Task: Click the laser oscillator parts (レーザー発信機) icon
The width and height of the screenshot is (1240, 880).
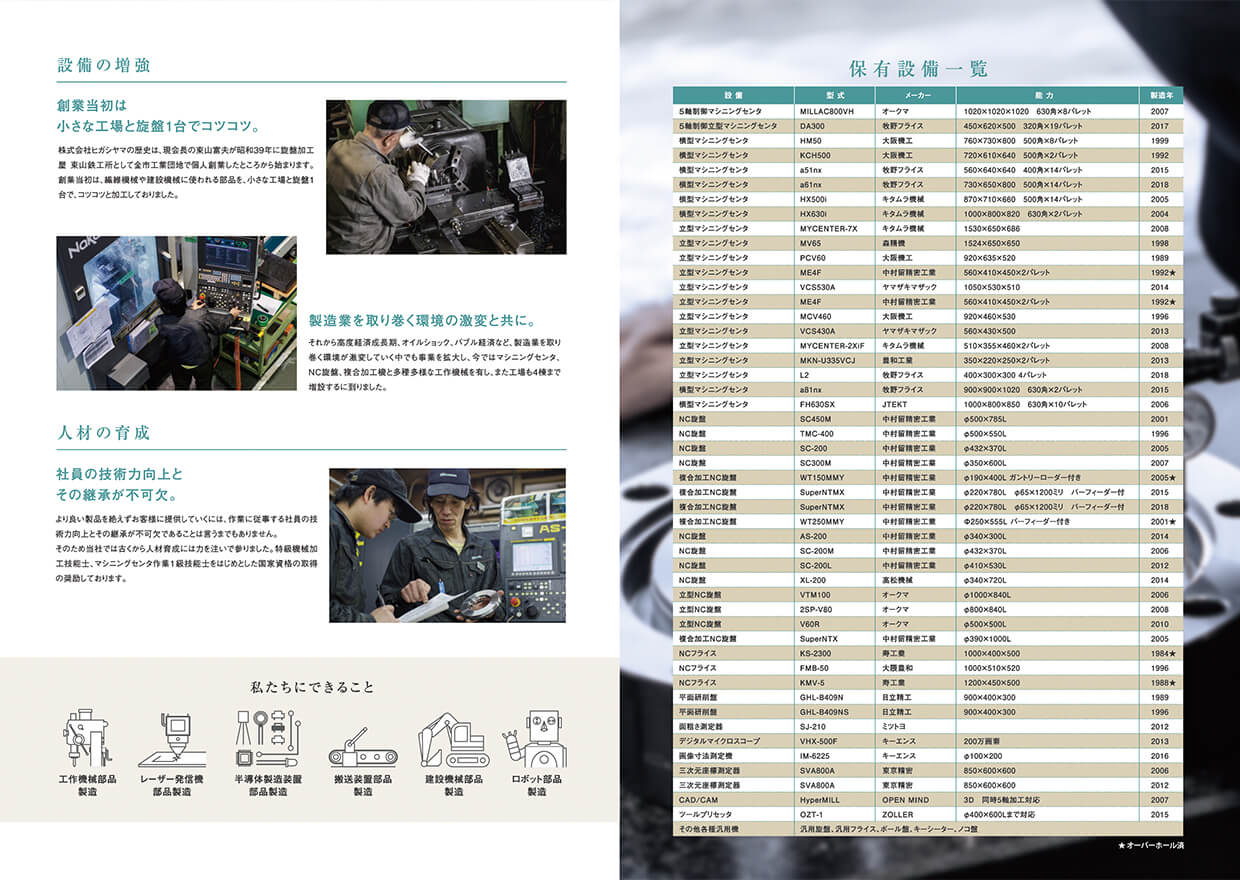Action: coord(177,740)
